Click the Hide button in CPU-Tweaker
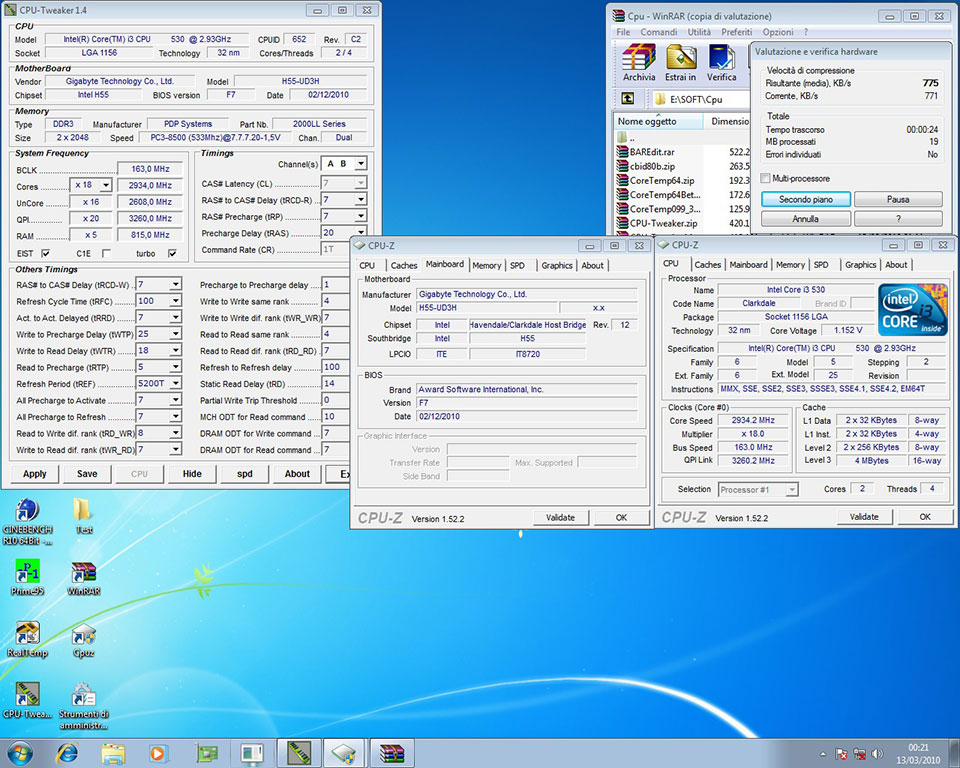Viewport: 960px width, 768px height. 192,473
